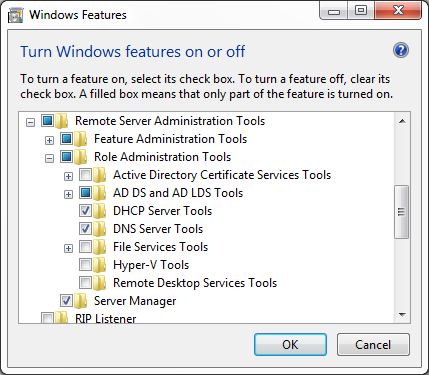Click OK to apply feature changes
The width and height of the screenshot is (429, 375).
[x=290, y=345]
